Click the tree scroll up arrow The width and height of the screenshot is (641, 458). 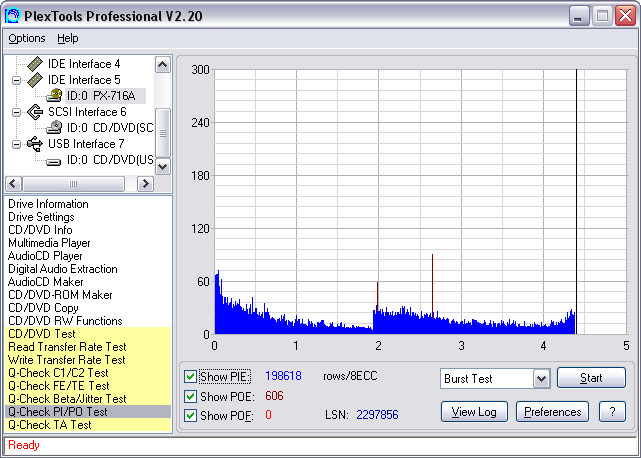tap(163, 65)
